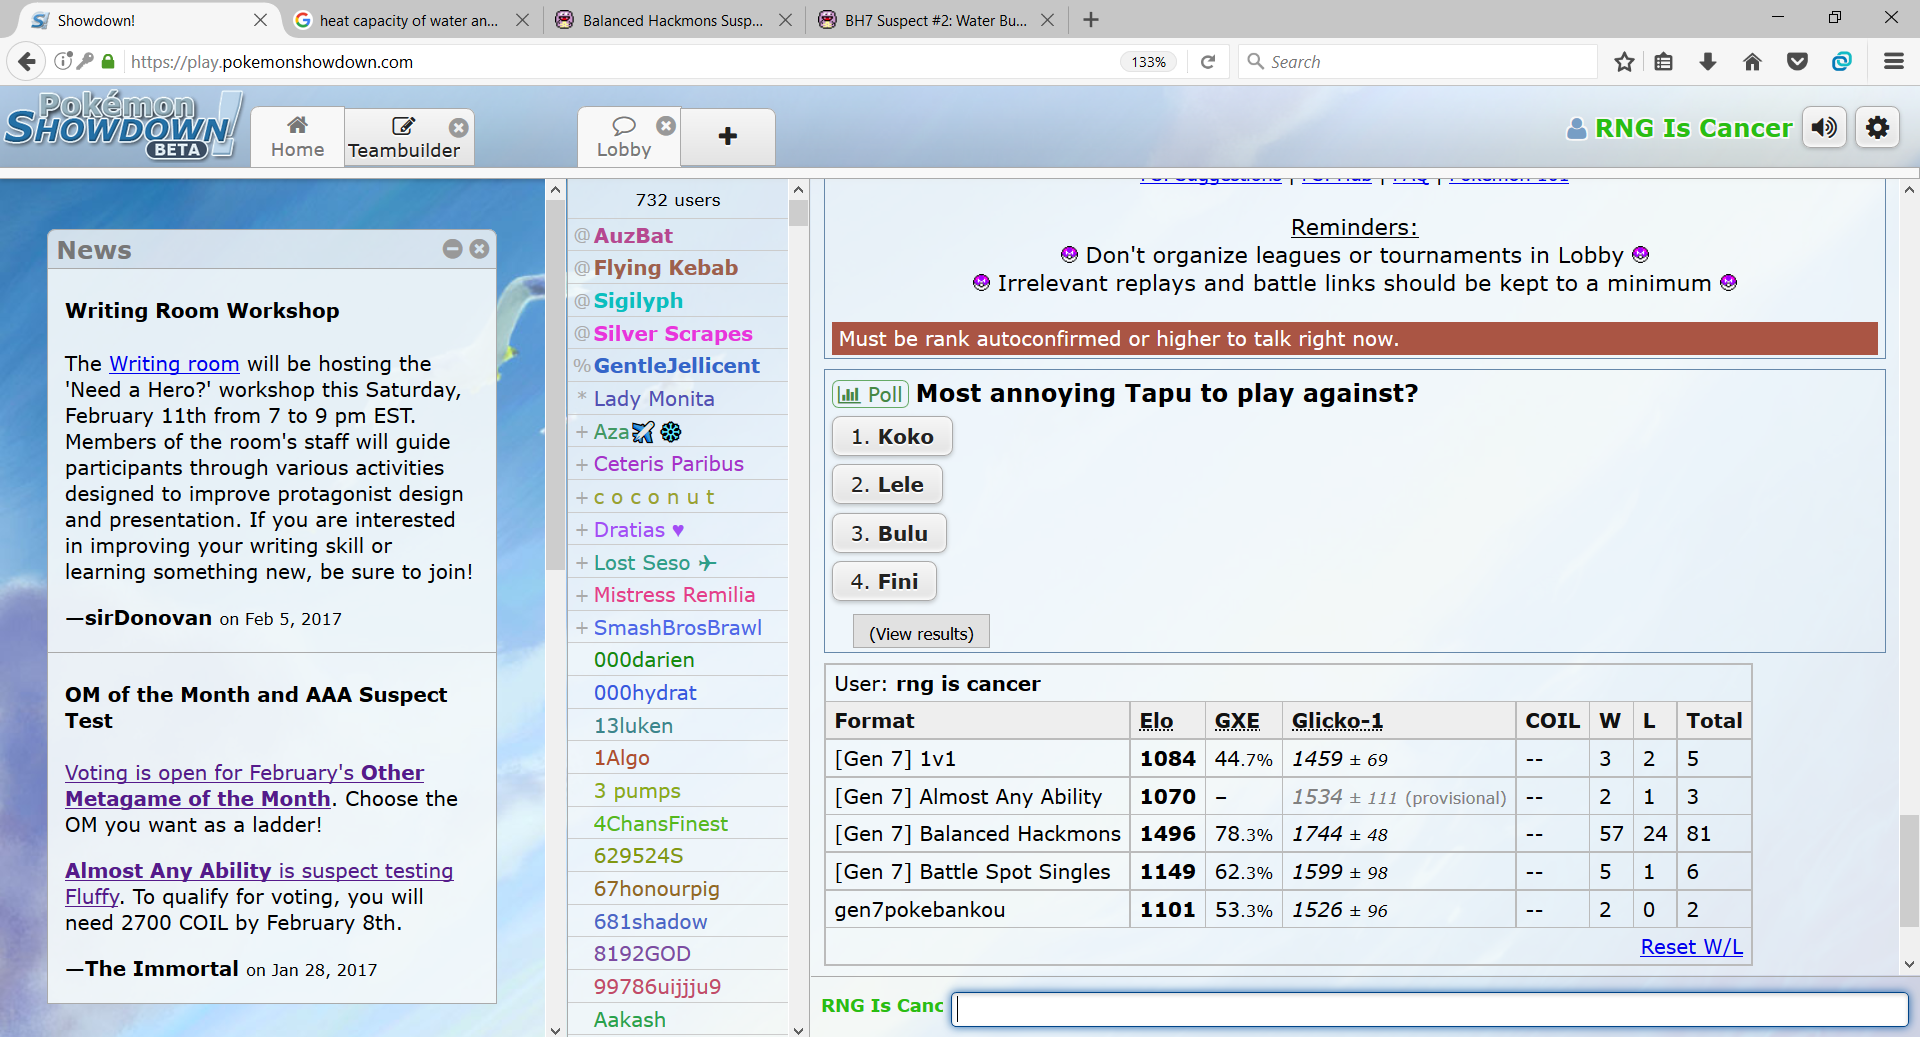The height and width of the screenshot is (1037, 1920).
Task: Reload the page with the refresh icon
Action: [1208, 62]
